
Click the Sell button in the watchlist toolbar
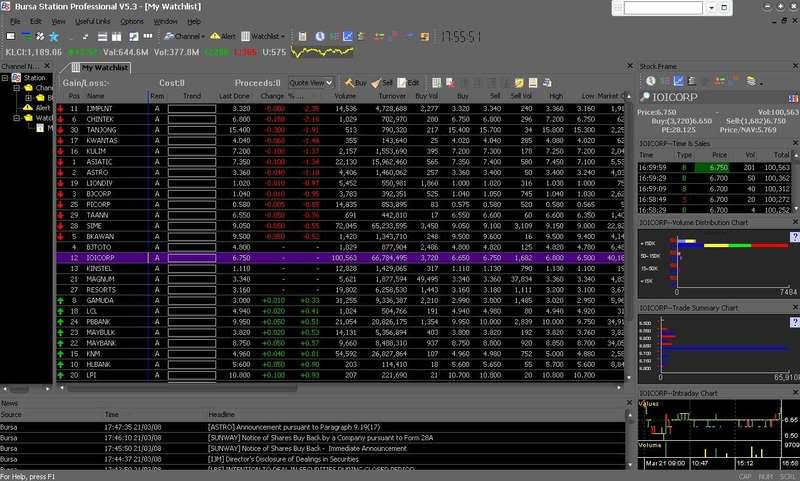point(382,83)
